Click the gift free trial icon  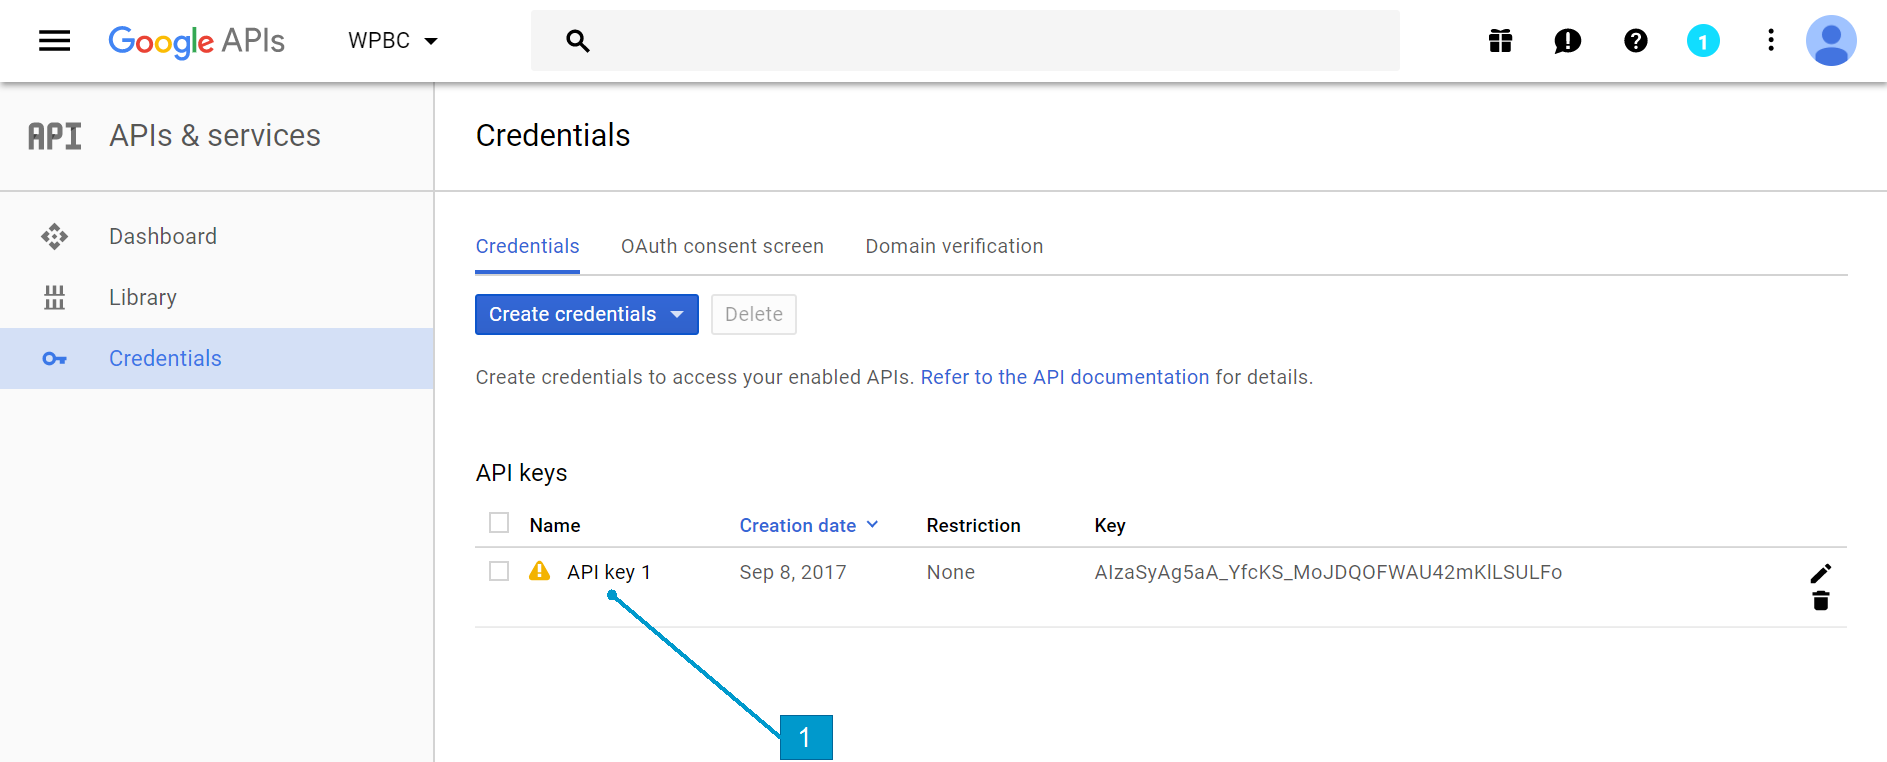tap(1500, 41)
